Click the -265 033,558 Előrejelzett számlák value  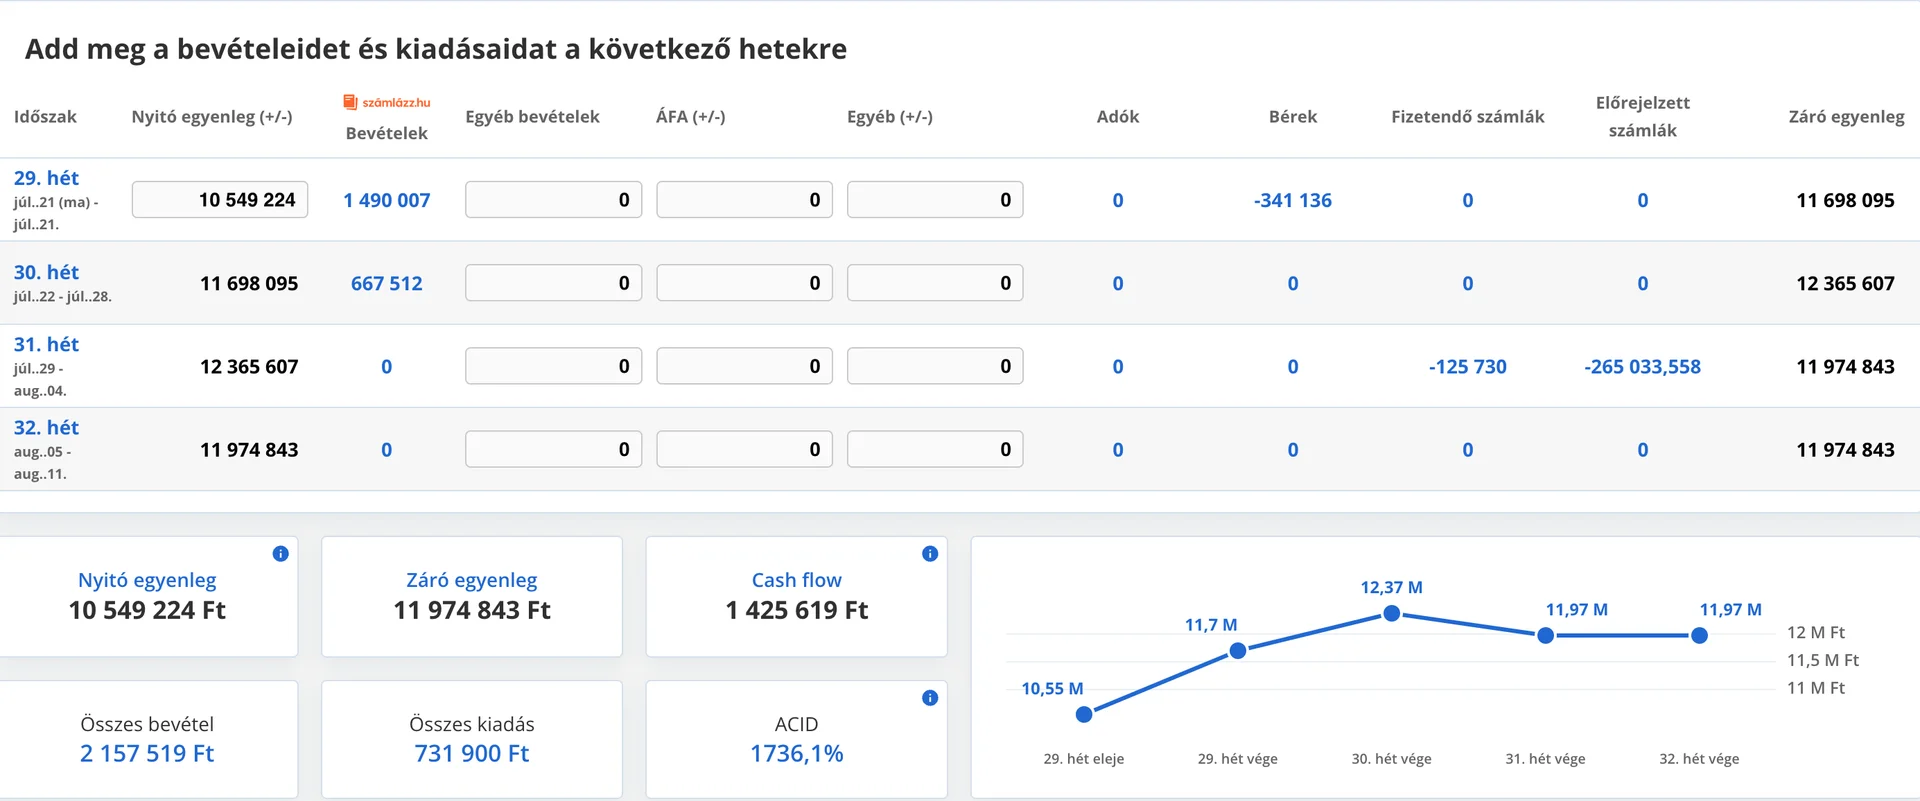tap(1642, 366)
